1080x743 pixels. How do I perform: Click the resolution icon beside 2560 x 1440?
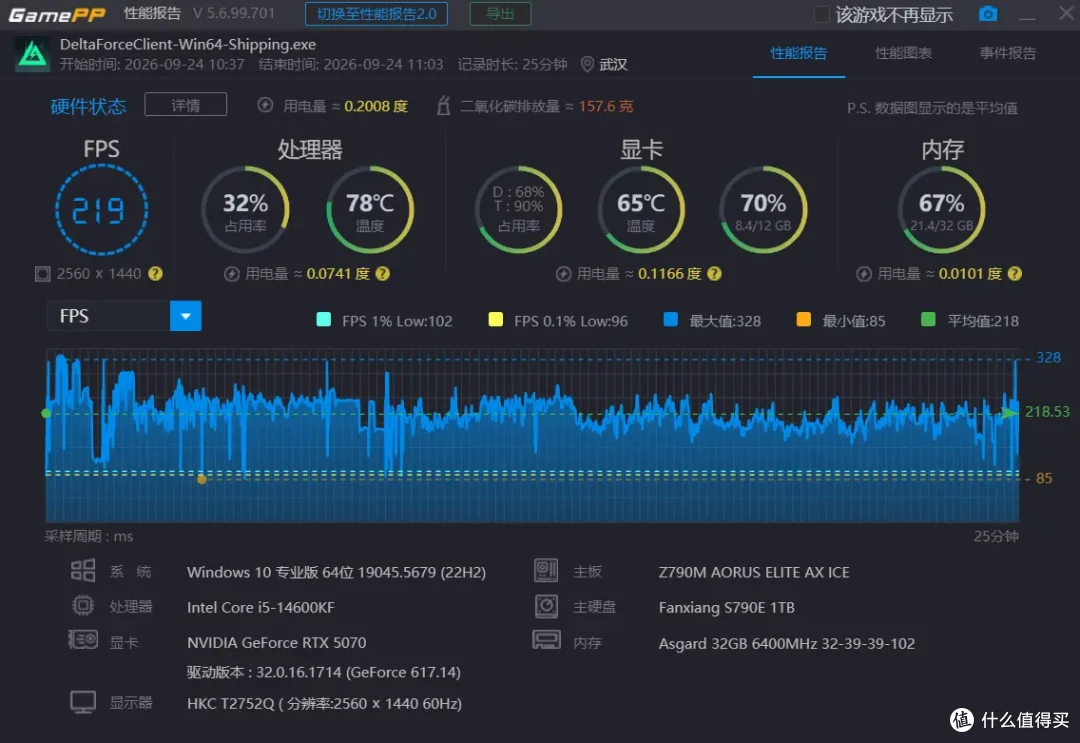tap(43, 274)
